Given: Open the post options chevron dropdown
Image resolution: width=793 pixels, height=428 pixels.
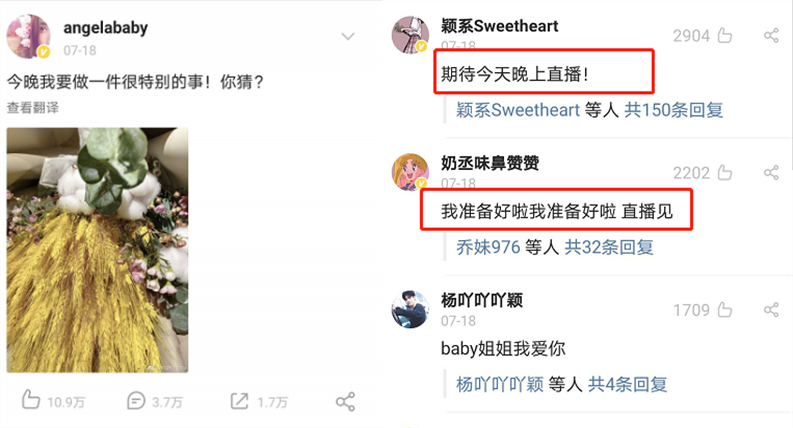Looking at the screenshot, I should click(x=347, y=36).
